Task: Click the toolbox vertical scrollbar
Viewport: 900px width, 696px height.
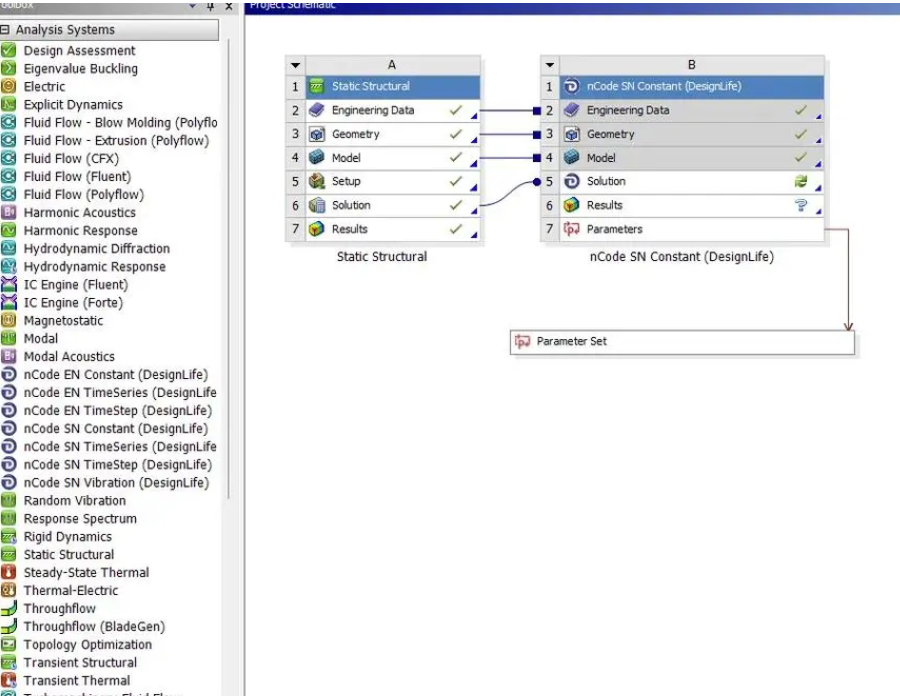Action: tap(226, 300)
